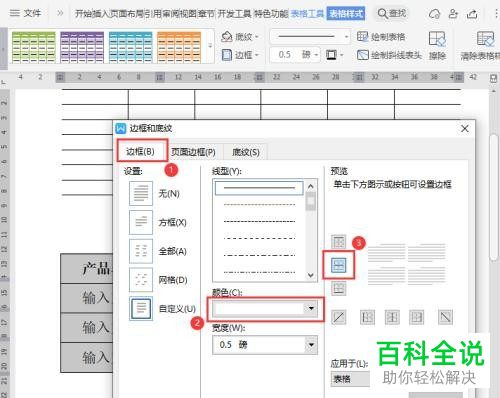The width and height of the screenshot is (500, 398).
Task: Open the 文件 menu
Action: click(x=32, y=13)
